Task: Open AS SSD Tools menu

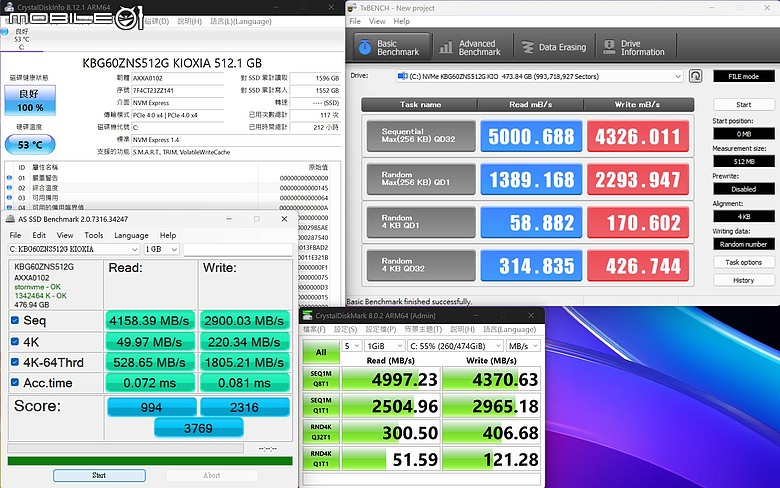Action: pos(94,235)
